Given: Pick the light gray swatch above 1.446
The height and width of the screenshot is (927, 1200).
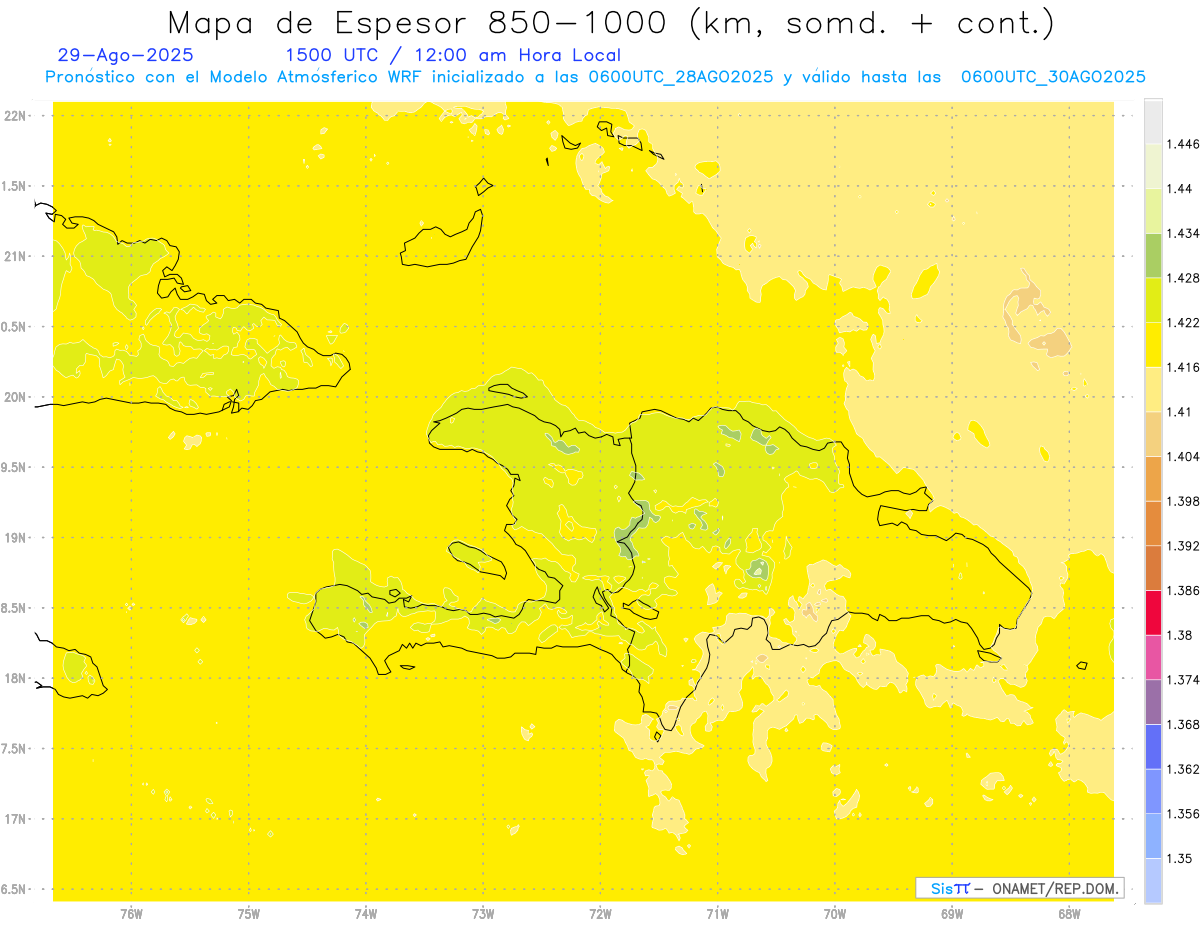Looking at the screenshot, I should coord(1153,122).
